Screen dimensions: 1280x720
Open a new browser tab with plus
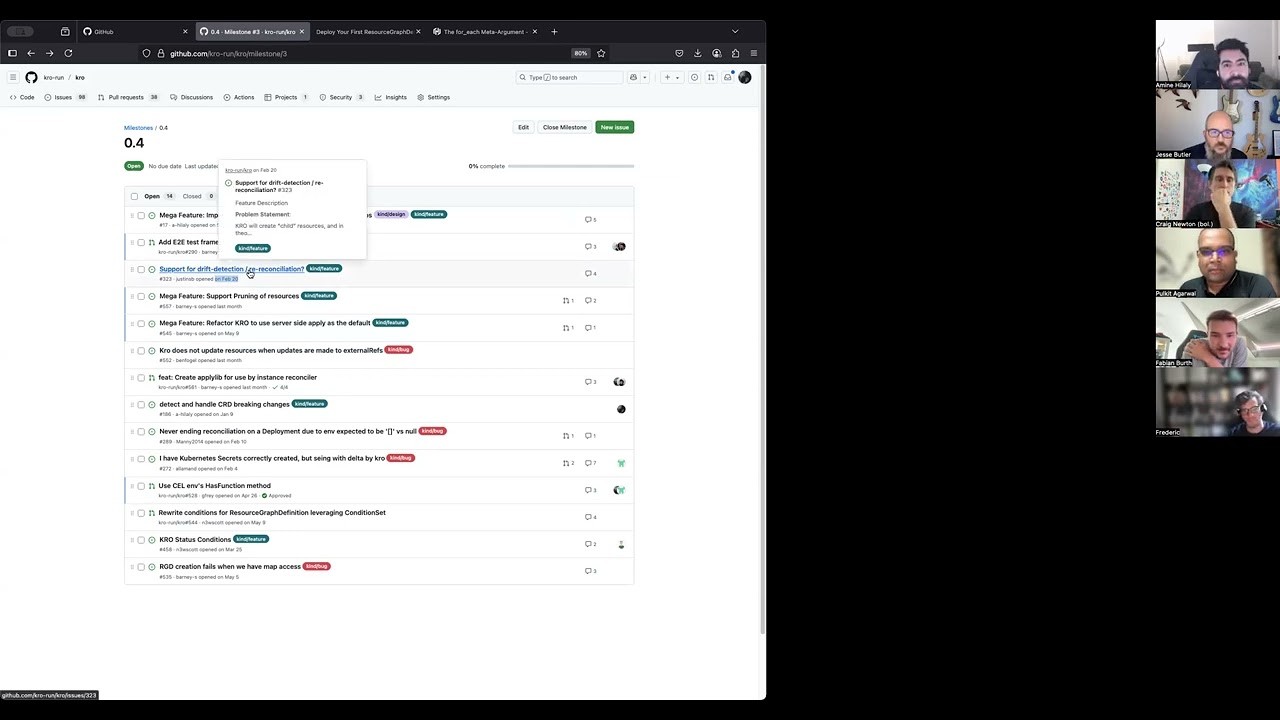coord(554,31)
